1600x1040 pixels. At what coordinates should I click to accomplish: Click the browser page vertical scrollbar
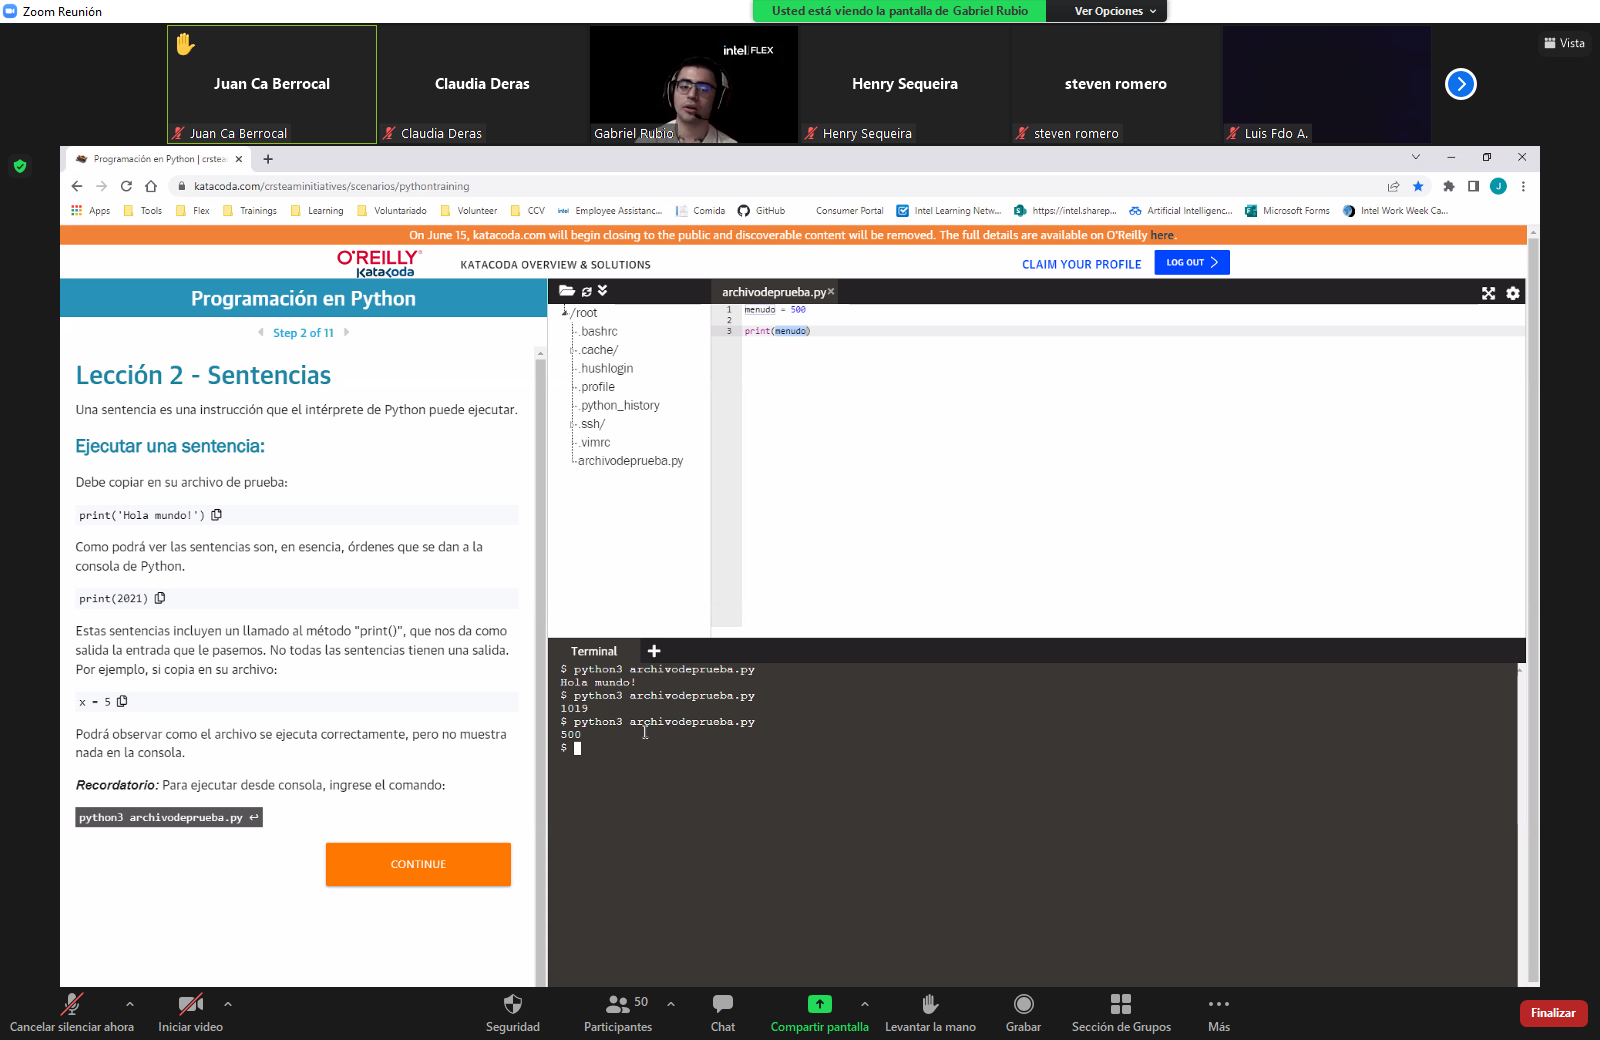(1533, 600)
